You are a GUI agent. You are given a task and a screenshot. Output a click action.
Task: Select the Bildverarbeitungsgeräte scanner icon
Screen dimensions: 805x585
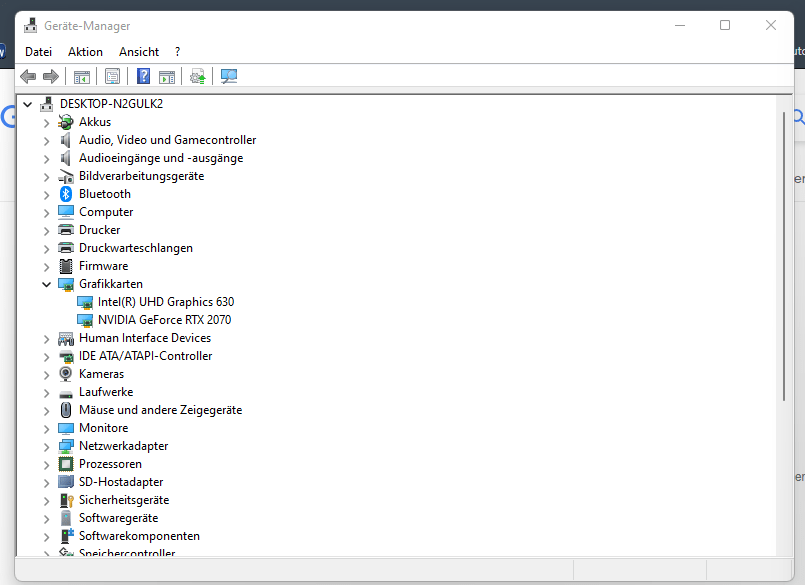tap(66, 176)
